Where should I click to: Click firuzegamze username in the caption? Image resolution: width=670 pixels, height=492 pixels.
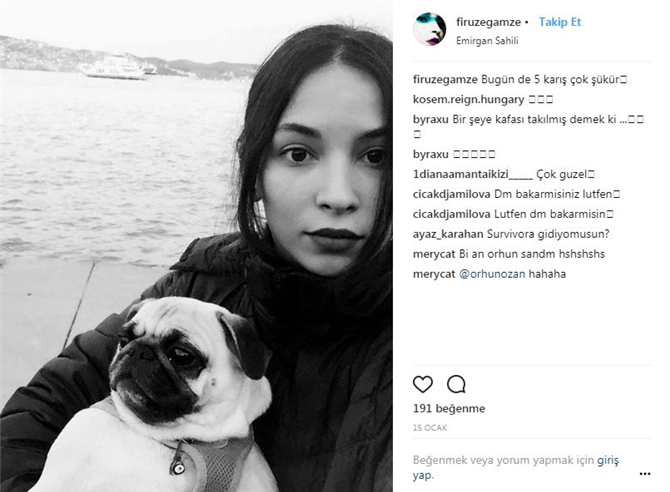point(445,80)
